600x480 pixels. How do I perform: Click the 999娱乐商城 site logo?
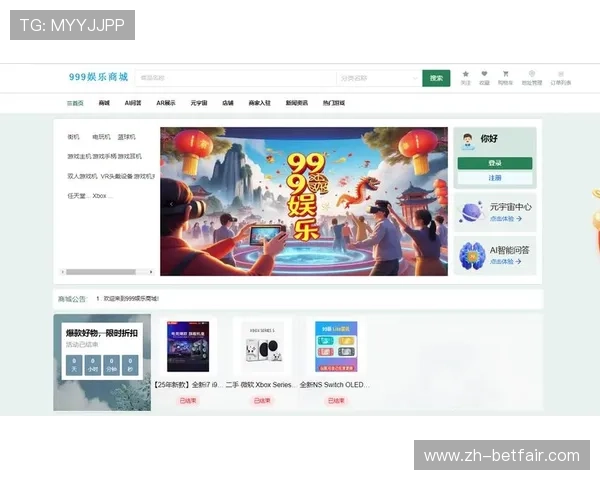point(98,77)
